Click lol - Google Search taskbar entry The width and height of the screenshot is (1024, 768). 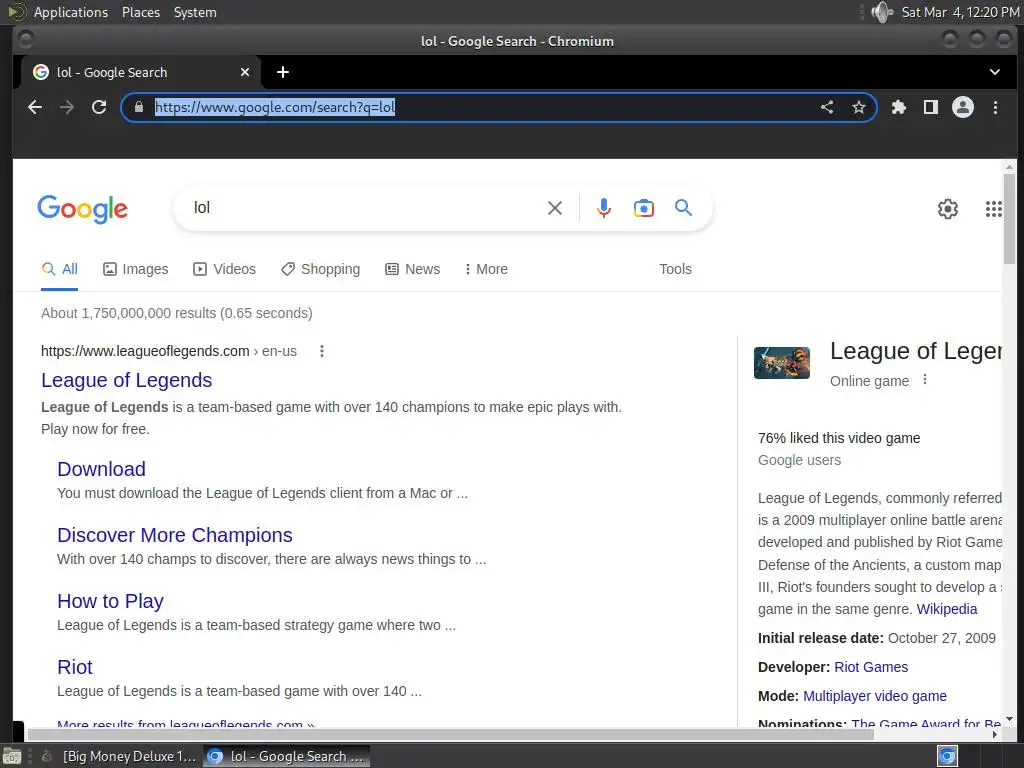click(x=286, y=756)
